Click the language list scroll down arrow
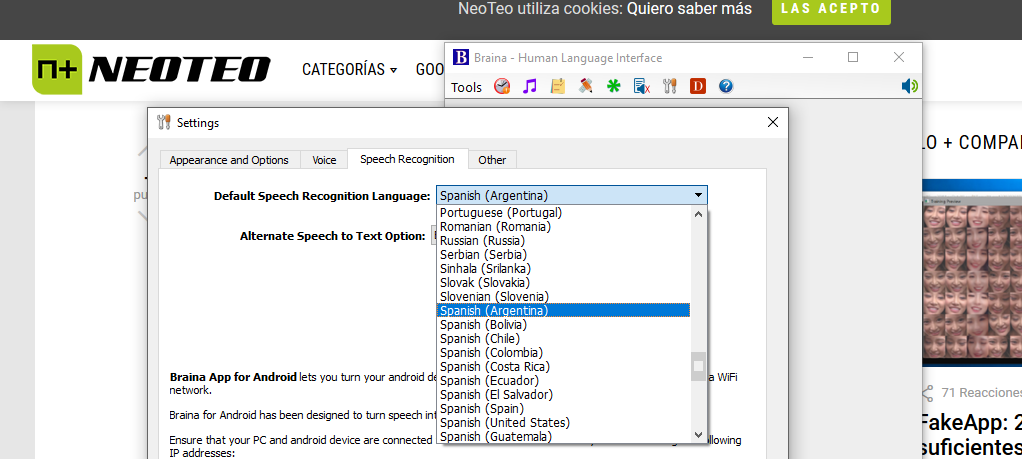This screenshot has width=1022, height=459. coord(698,435)
